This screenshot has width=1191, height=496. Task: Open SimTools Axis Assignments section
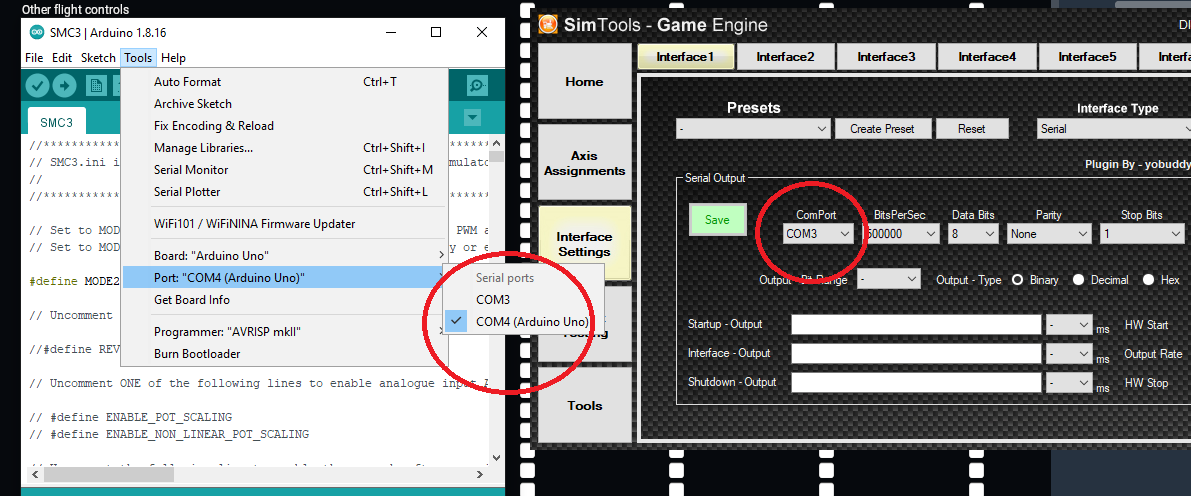coord(584,163)
